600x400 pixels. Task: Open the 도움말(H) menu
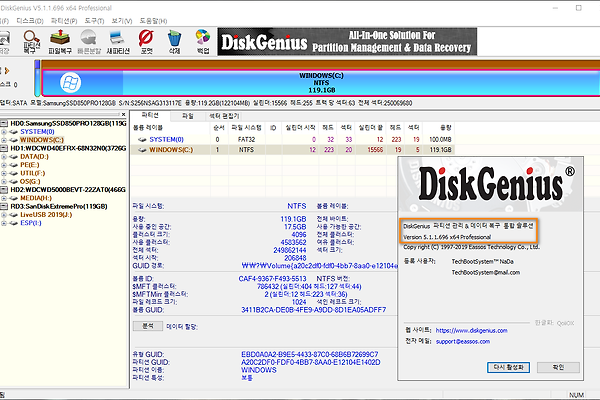point(153,21)
